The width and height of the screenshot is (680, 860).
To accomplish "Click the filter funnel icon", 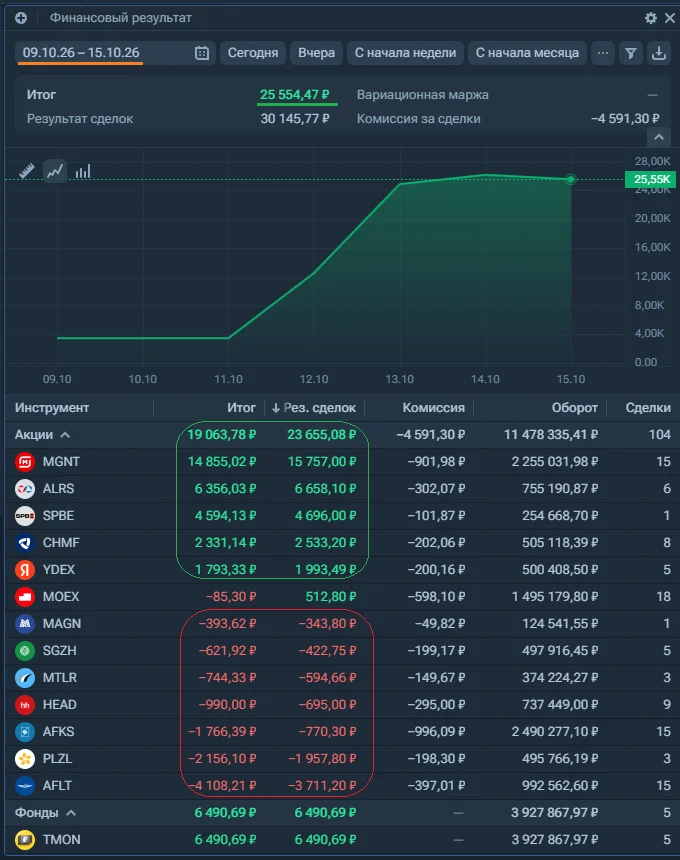I will pos(631,53).
